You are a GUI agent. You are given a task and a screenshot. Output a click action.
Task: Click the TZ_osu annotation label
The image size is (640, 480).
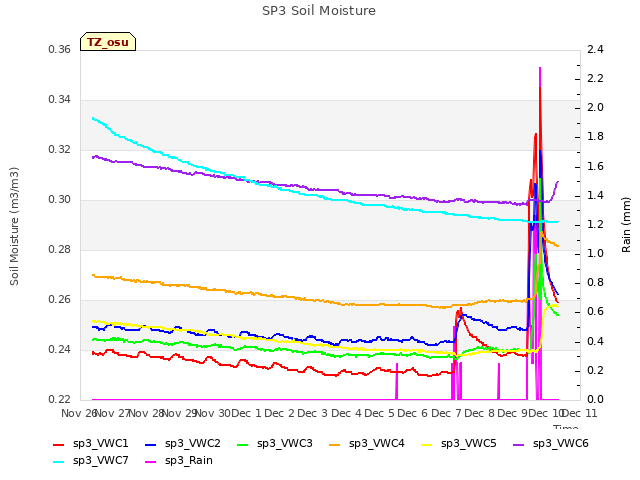coord(108,42)
